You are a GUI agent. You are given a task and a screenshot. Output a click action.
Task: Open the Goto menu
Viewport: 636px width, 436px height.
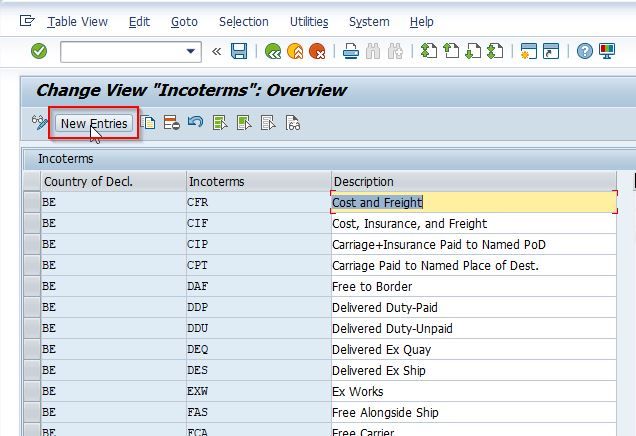pyautogui.click(x=184, y=21)
